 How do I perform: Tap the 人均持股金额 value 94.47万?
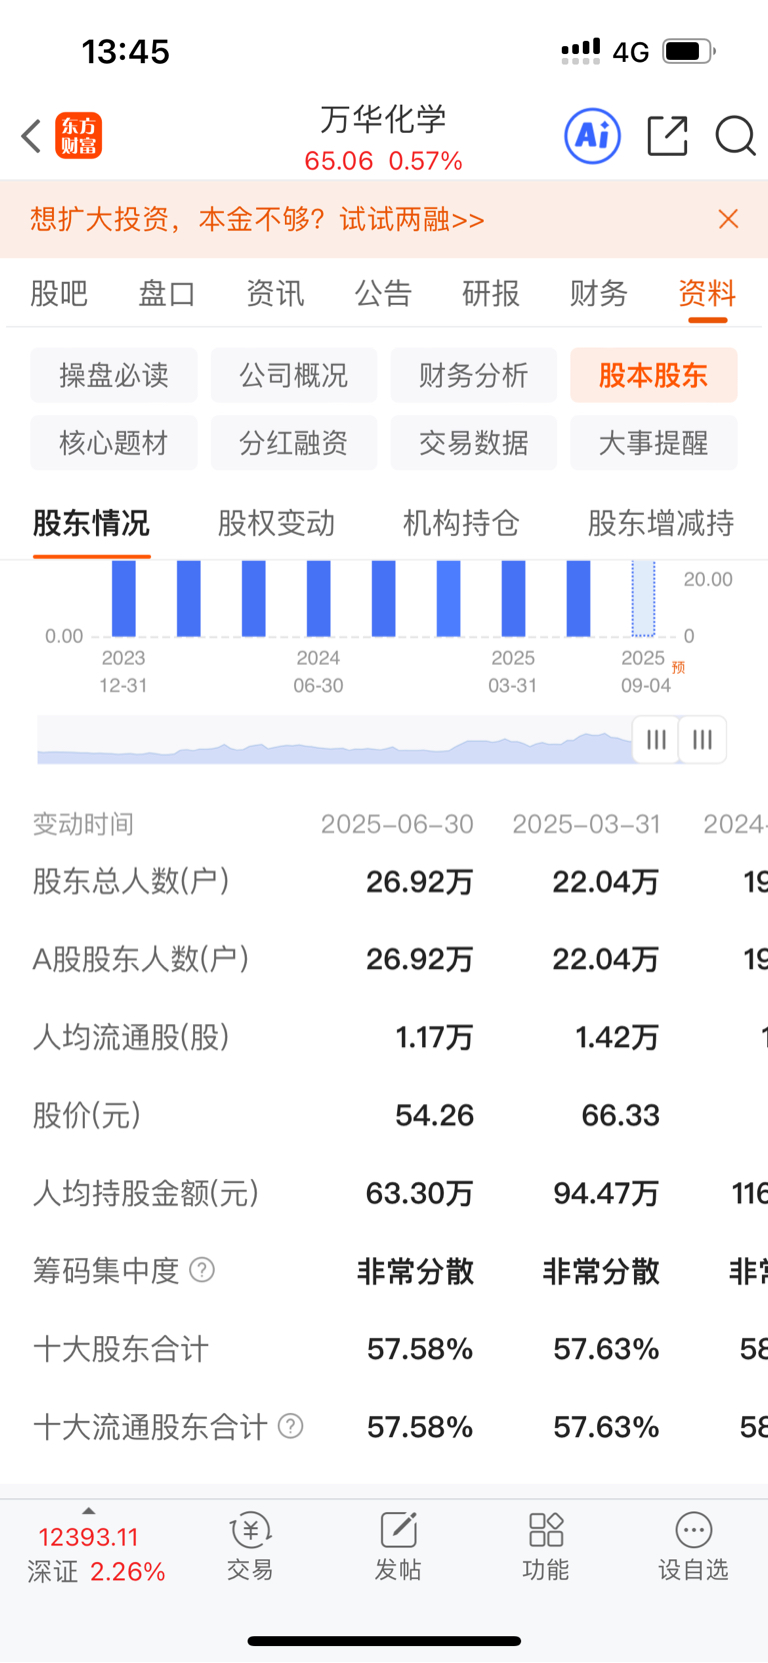607,1193
